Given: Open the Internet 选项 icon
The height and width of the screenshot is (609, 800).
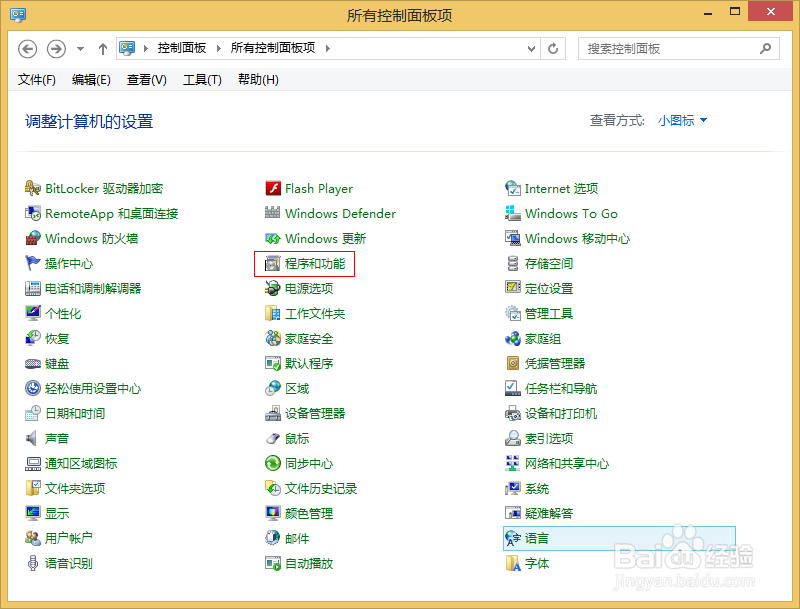Looking at the screenshot, I should pos(513,188).
